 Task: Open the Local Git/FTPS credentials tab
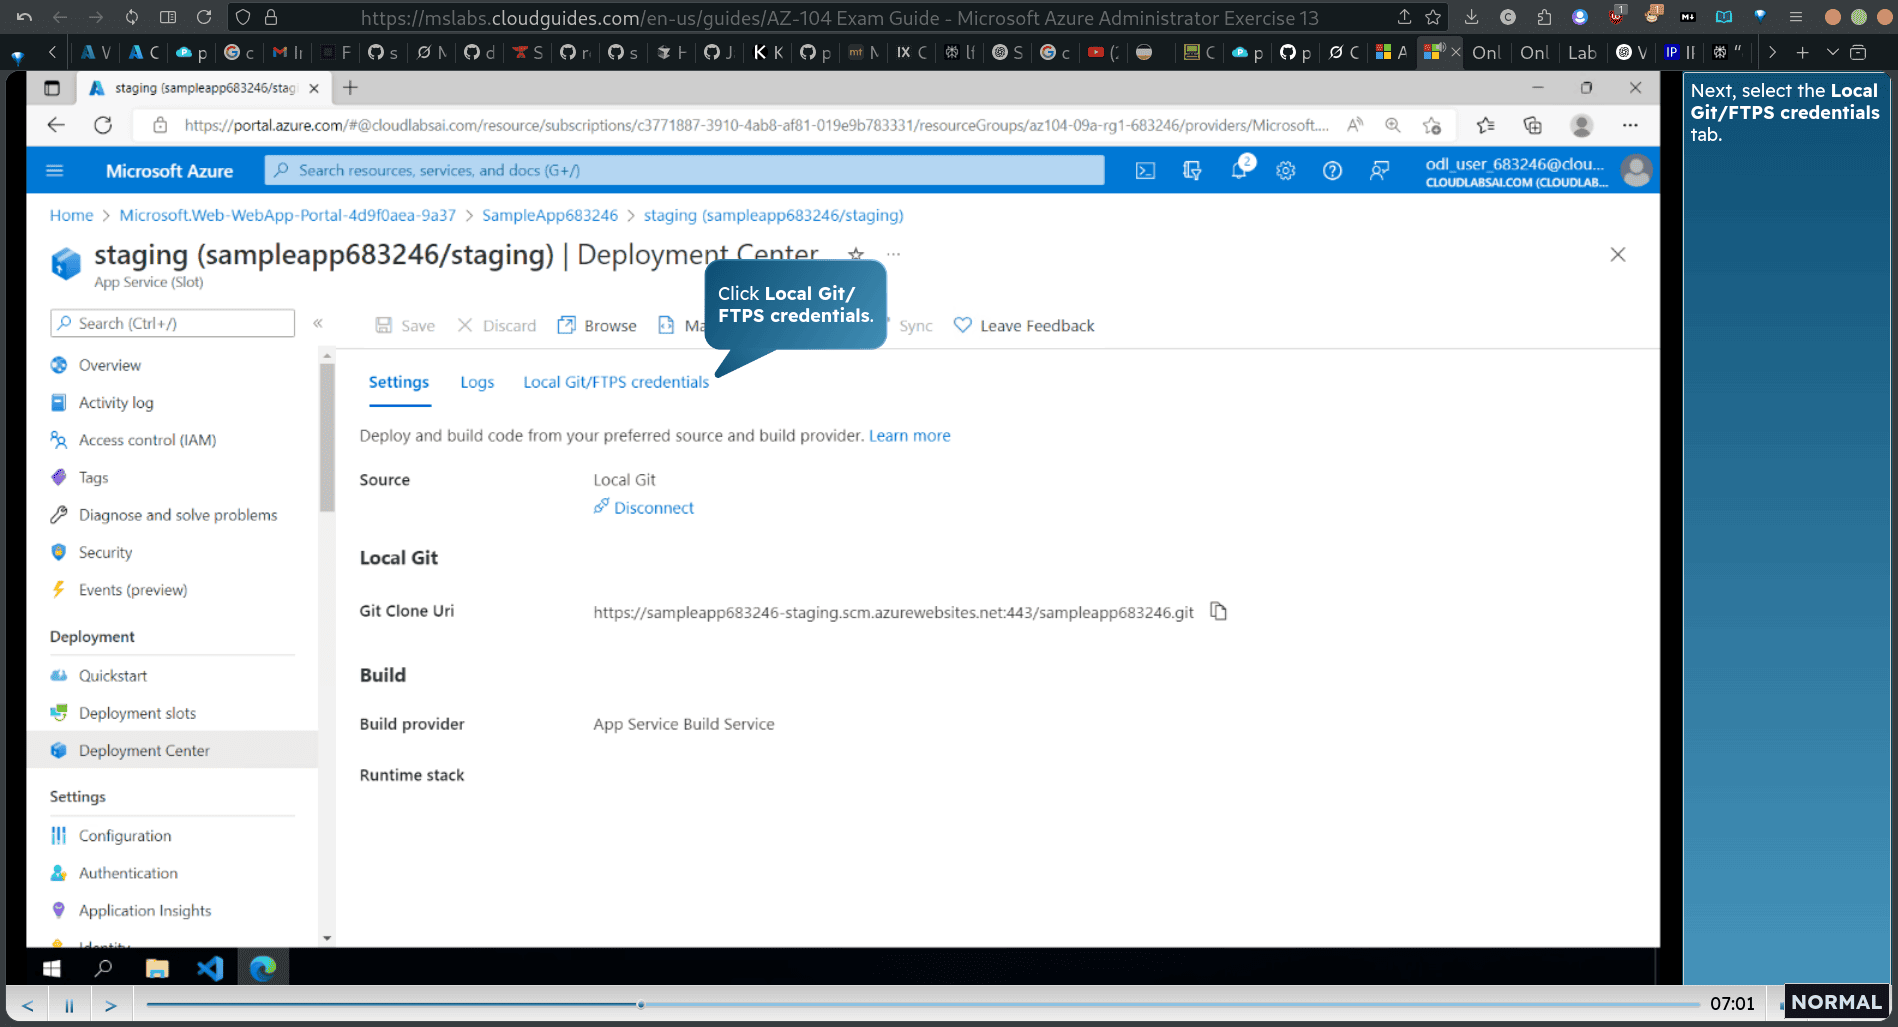pos(616,382)
